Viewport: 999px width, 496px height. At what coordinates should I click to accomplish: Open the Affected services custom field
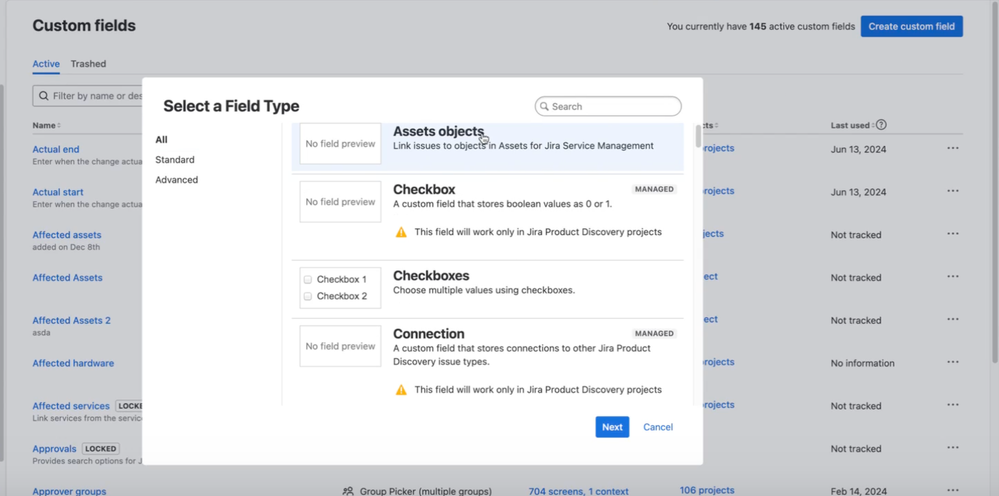click(71, 406)
